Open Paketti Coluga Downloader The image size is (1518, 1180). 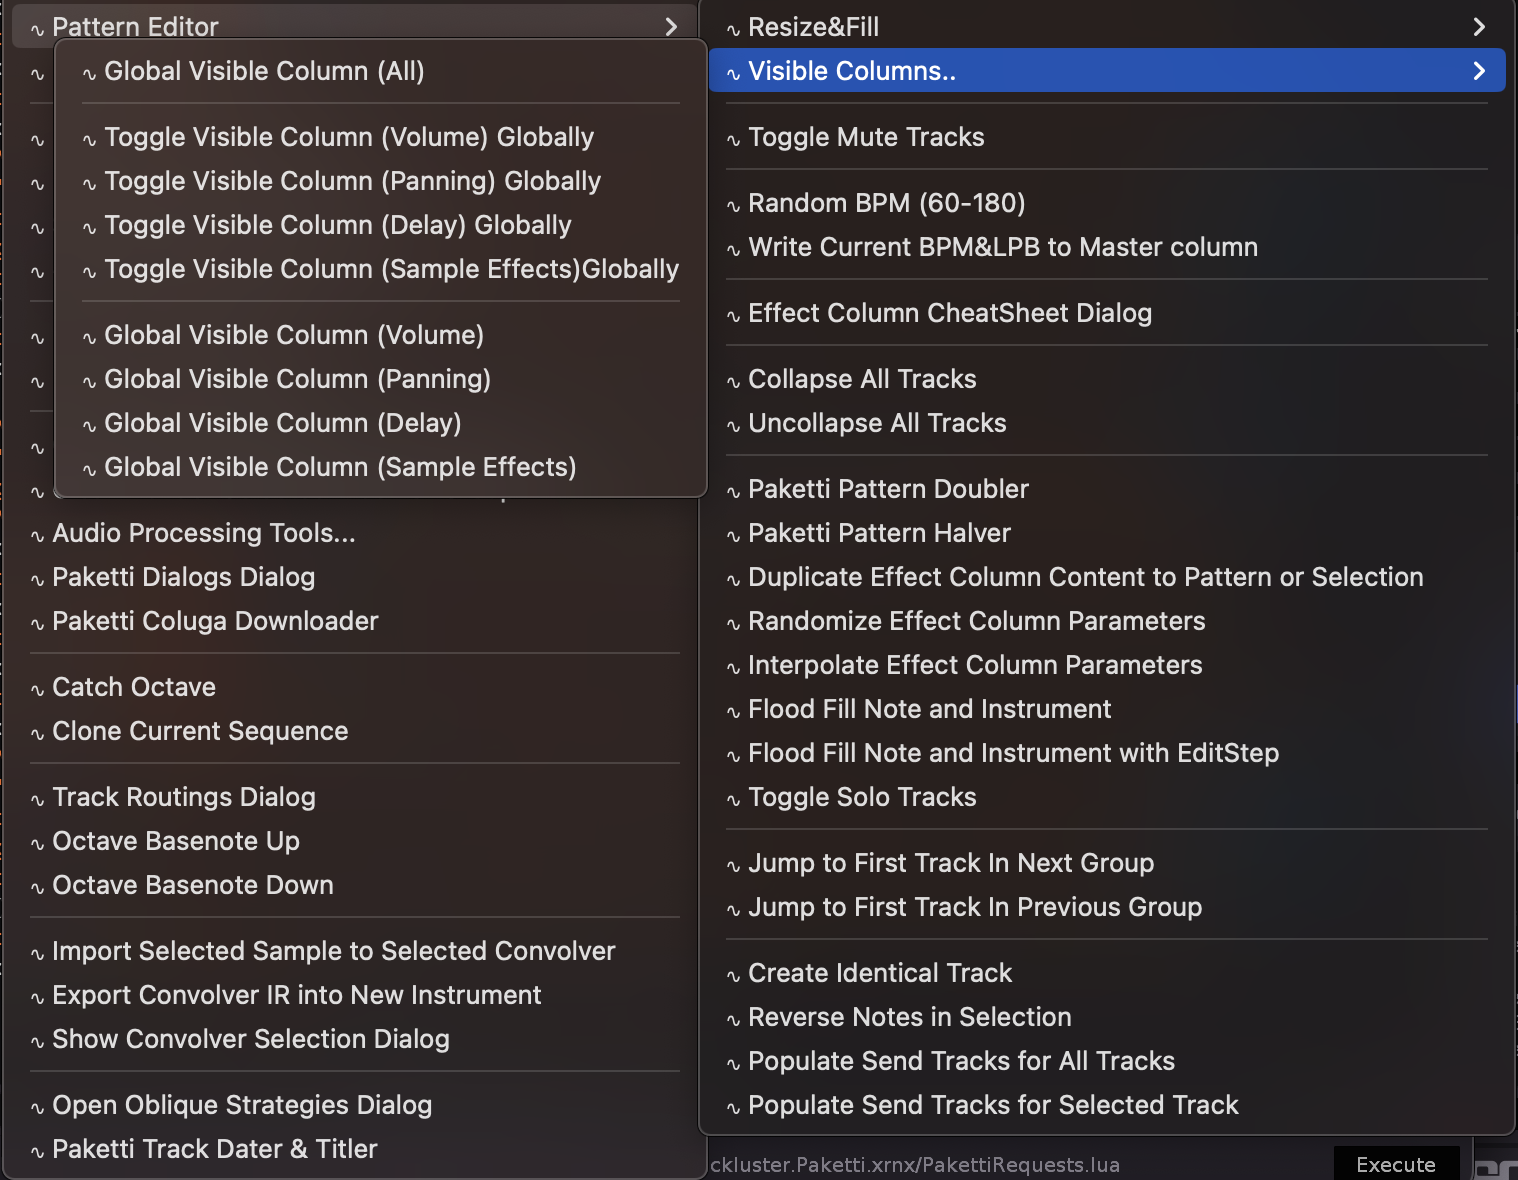(x=215, y=621)
